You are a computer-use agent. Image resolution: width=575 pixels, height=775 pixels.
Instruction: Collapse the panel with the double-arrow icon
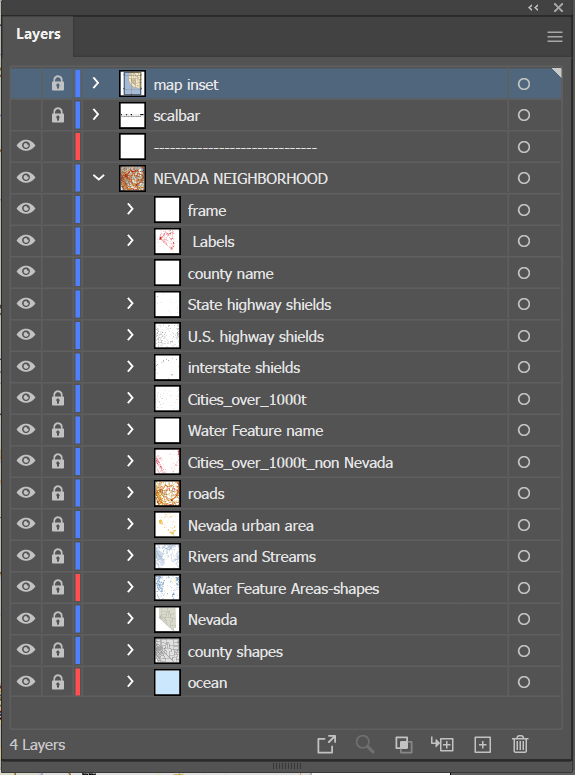[x=533, y=7]
